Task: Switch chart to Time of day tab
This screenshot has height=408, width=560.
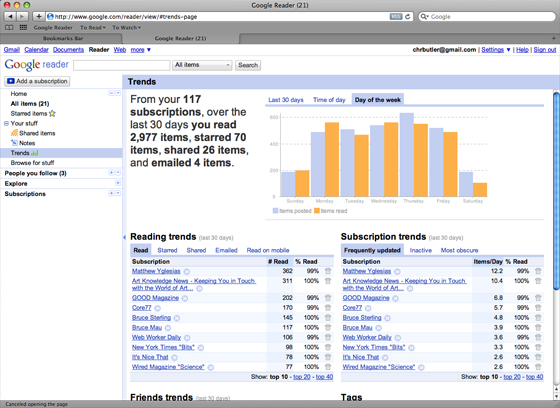Action: pyautogui.click(x=329, y=100)
